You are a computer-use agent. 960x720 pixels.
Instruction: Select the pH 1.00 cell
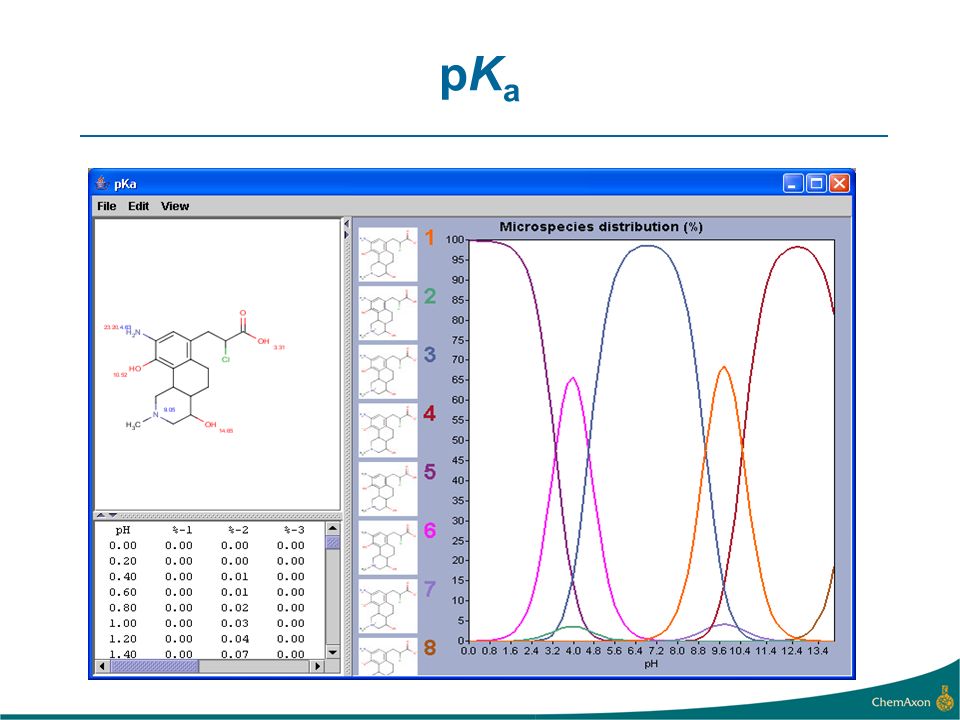coord(123,623)
